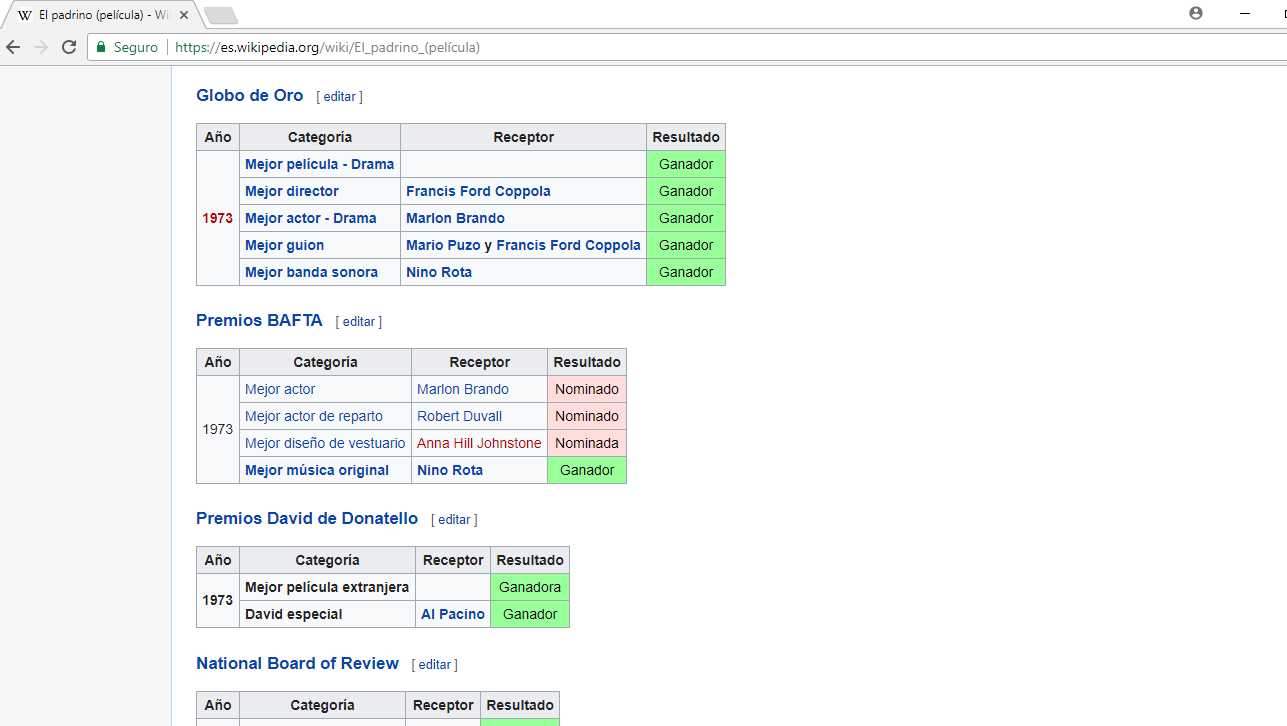This screenshot has height=726, width=1287.
Task: Open Marlon Brando in Globo de Oro table
Action: click(455, 218)
